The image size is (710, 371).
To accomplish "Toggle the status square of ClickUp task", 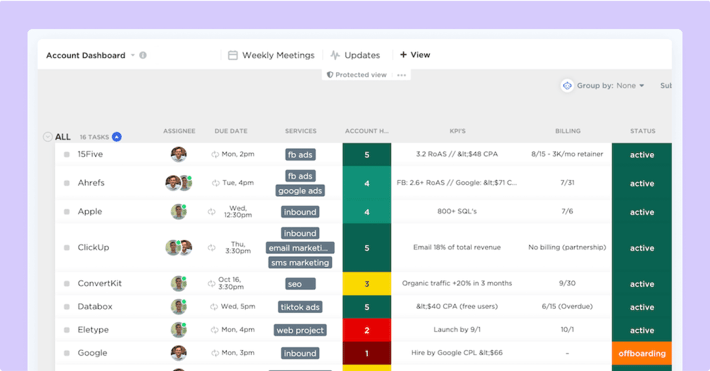I will (67, 248).
